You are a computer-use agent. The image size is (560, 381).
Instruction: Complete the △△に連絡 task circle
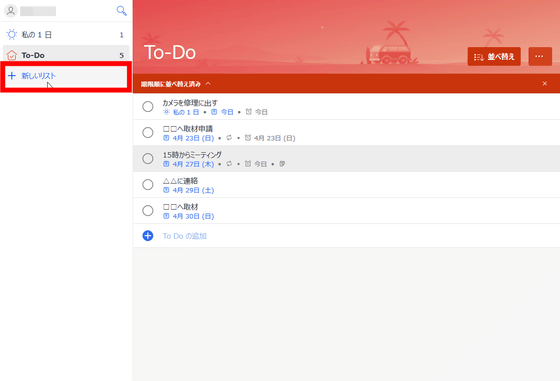[x=148, y=185]
